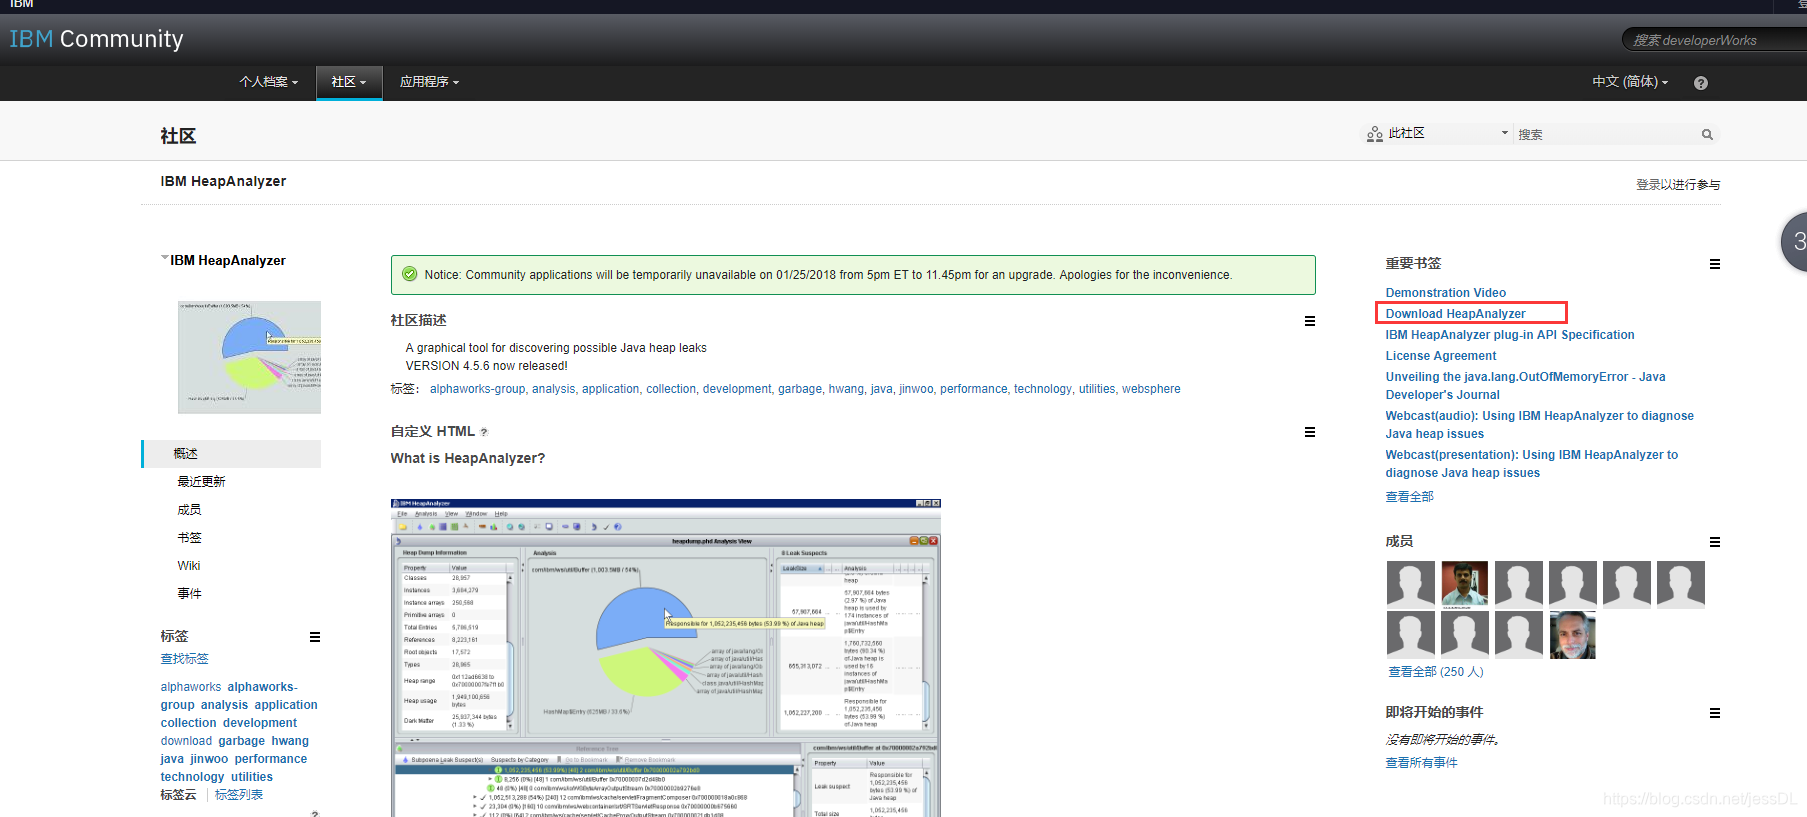The image size is (1807, 817).
Task: Open the 应用程序 dropdown menu
Action: pos(429,82)
